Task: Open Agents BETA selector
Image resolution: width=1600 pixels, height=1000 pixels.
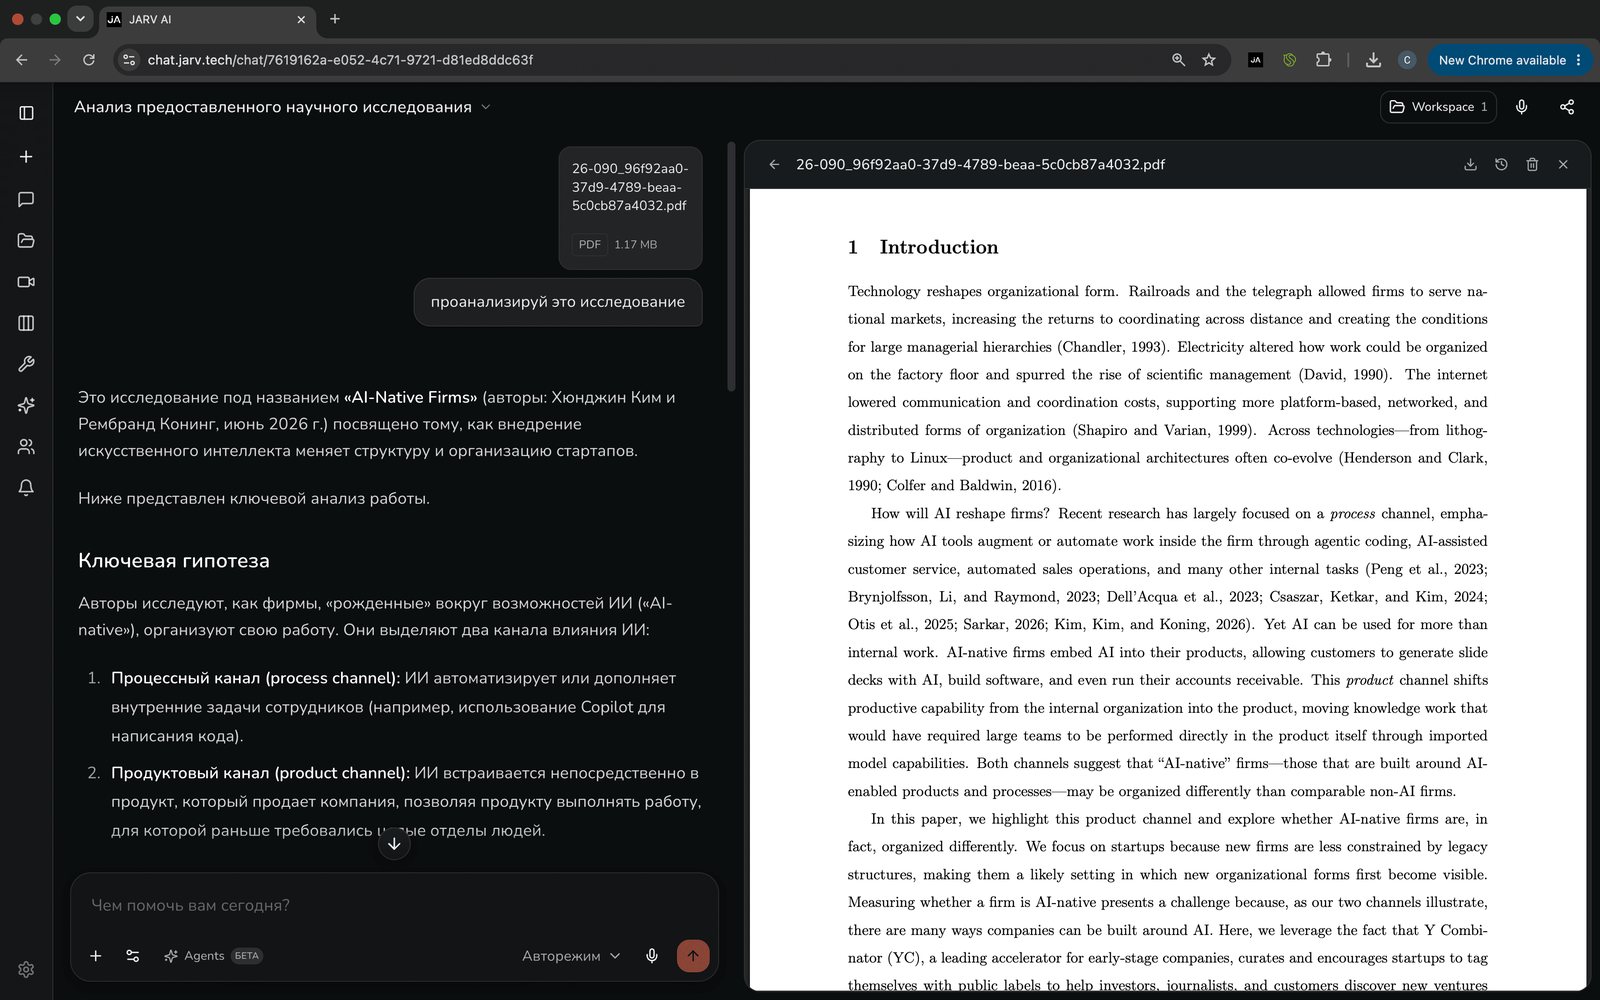Action: (x=212, y=956)
